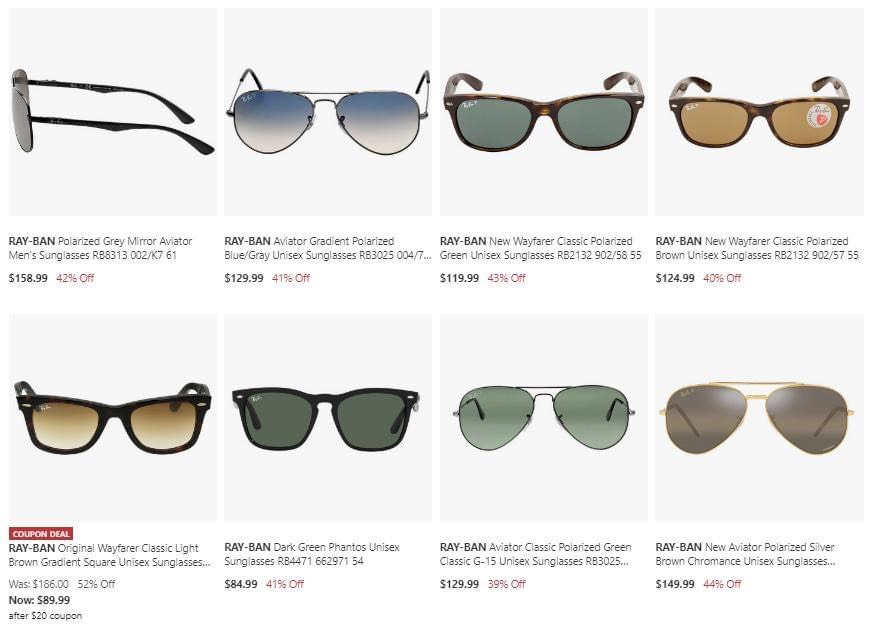Viewport: 871px width, 631px height.
Task: Follow the Aviator Gradient Polarized RB3025 title link
Action: pos(328,248)
